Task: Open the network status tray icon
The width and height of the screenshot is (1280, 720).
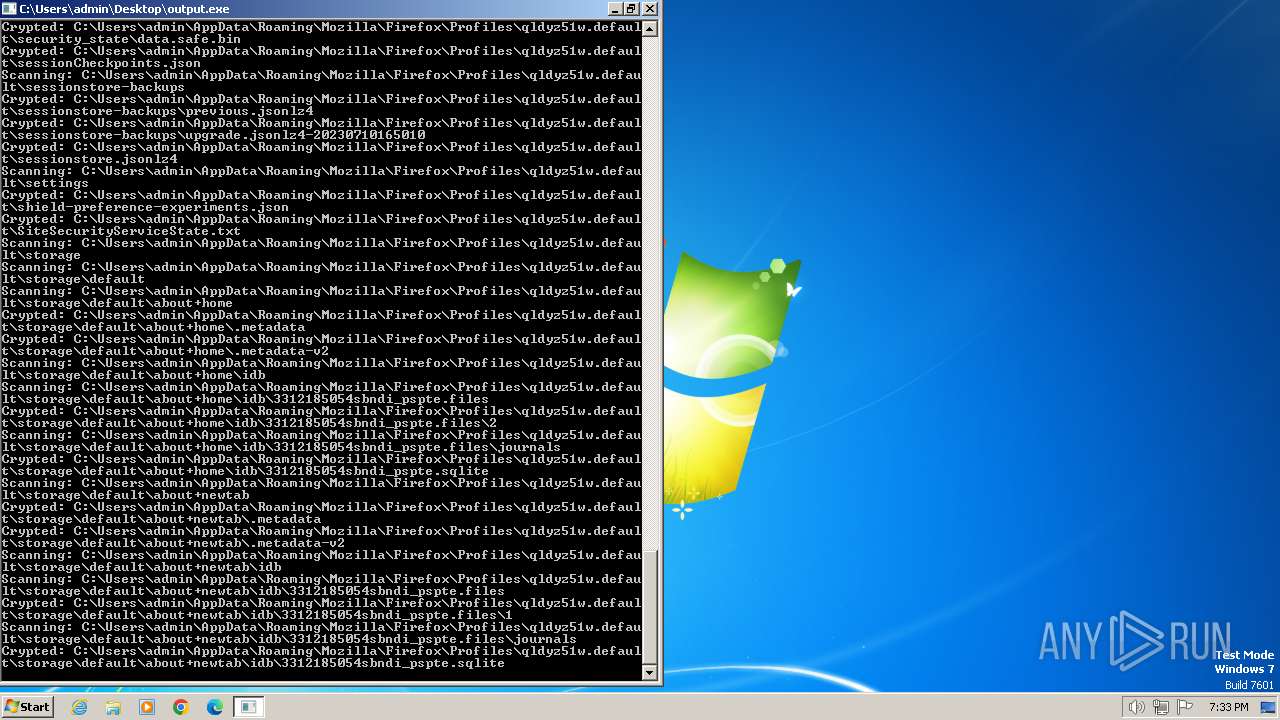Action: [x=1160, y=707]
